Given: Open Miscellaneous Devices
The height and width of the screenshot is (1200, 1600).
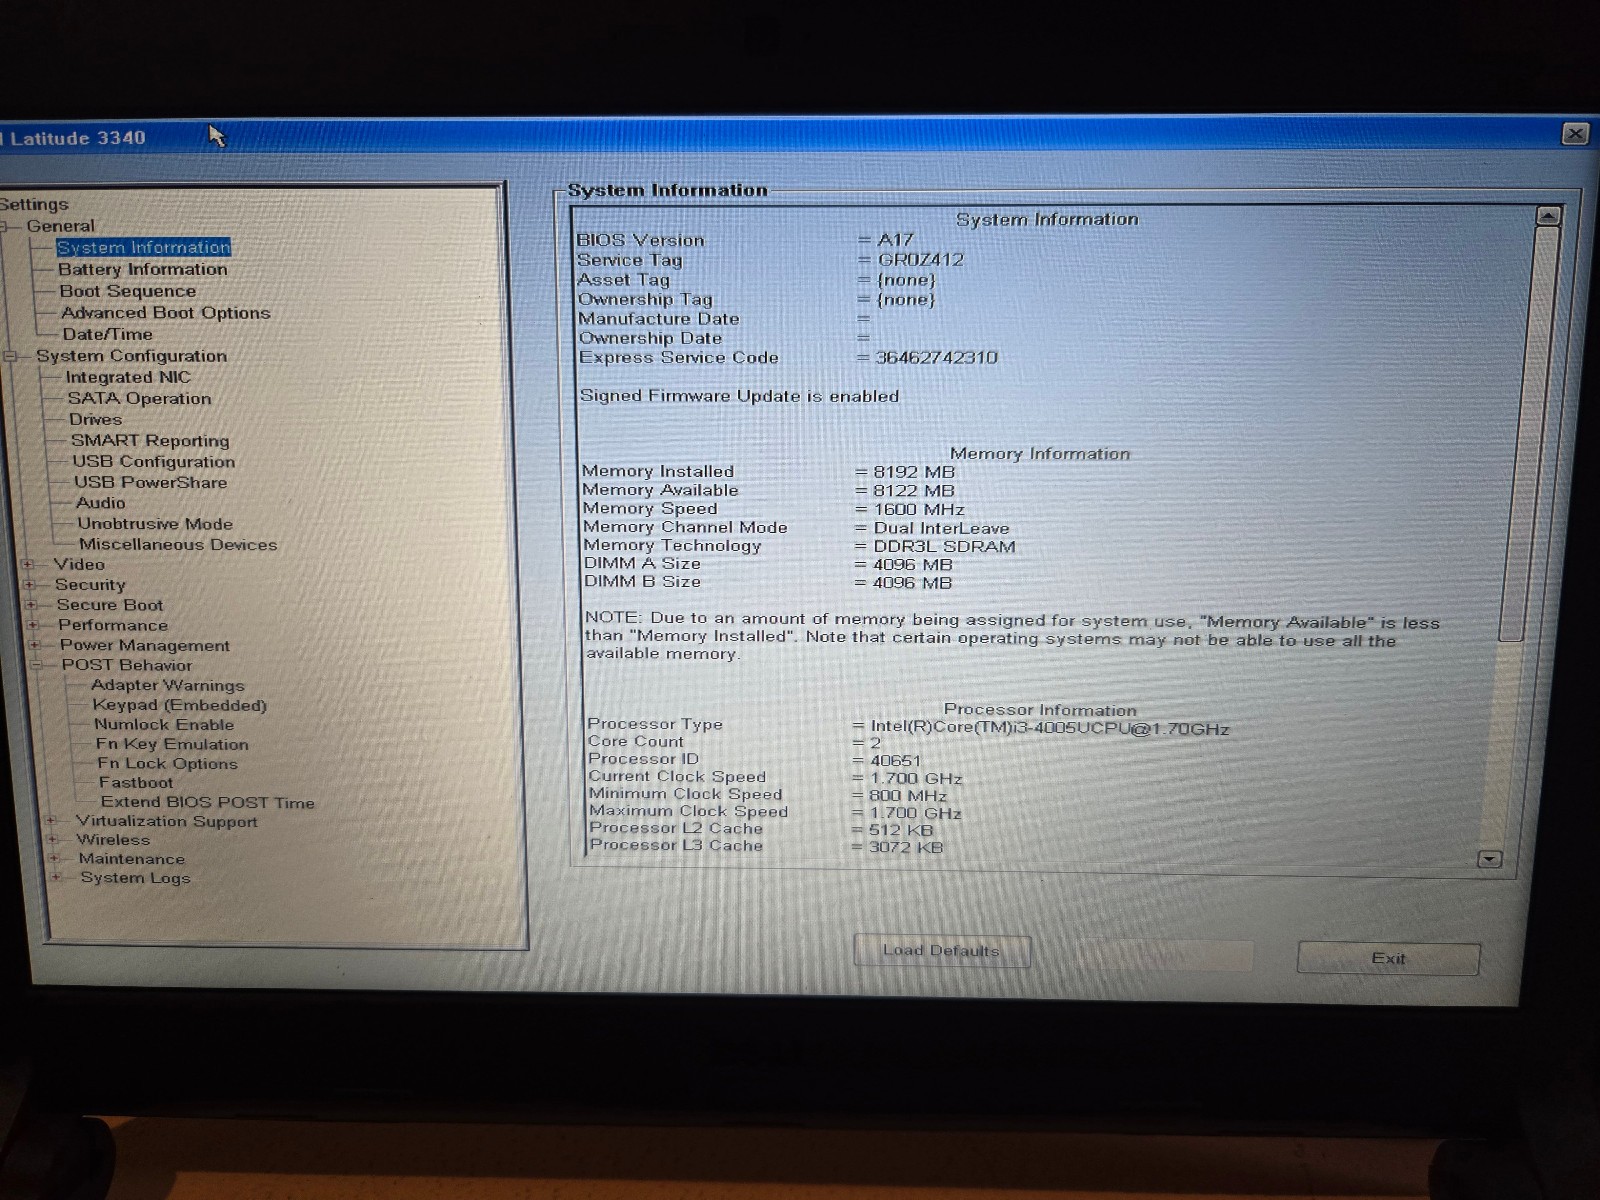Looking at the screenshot, I should (x=178, y=544).
